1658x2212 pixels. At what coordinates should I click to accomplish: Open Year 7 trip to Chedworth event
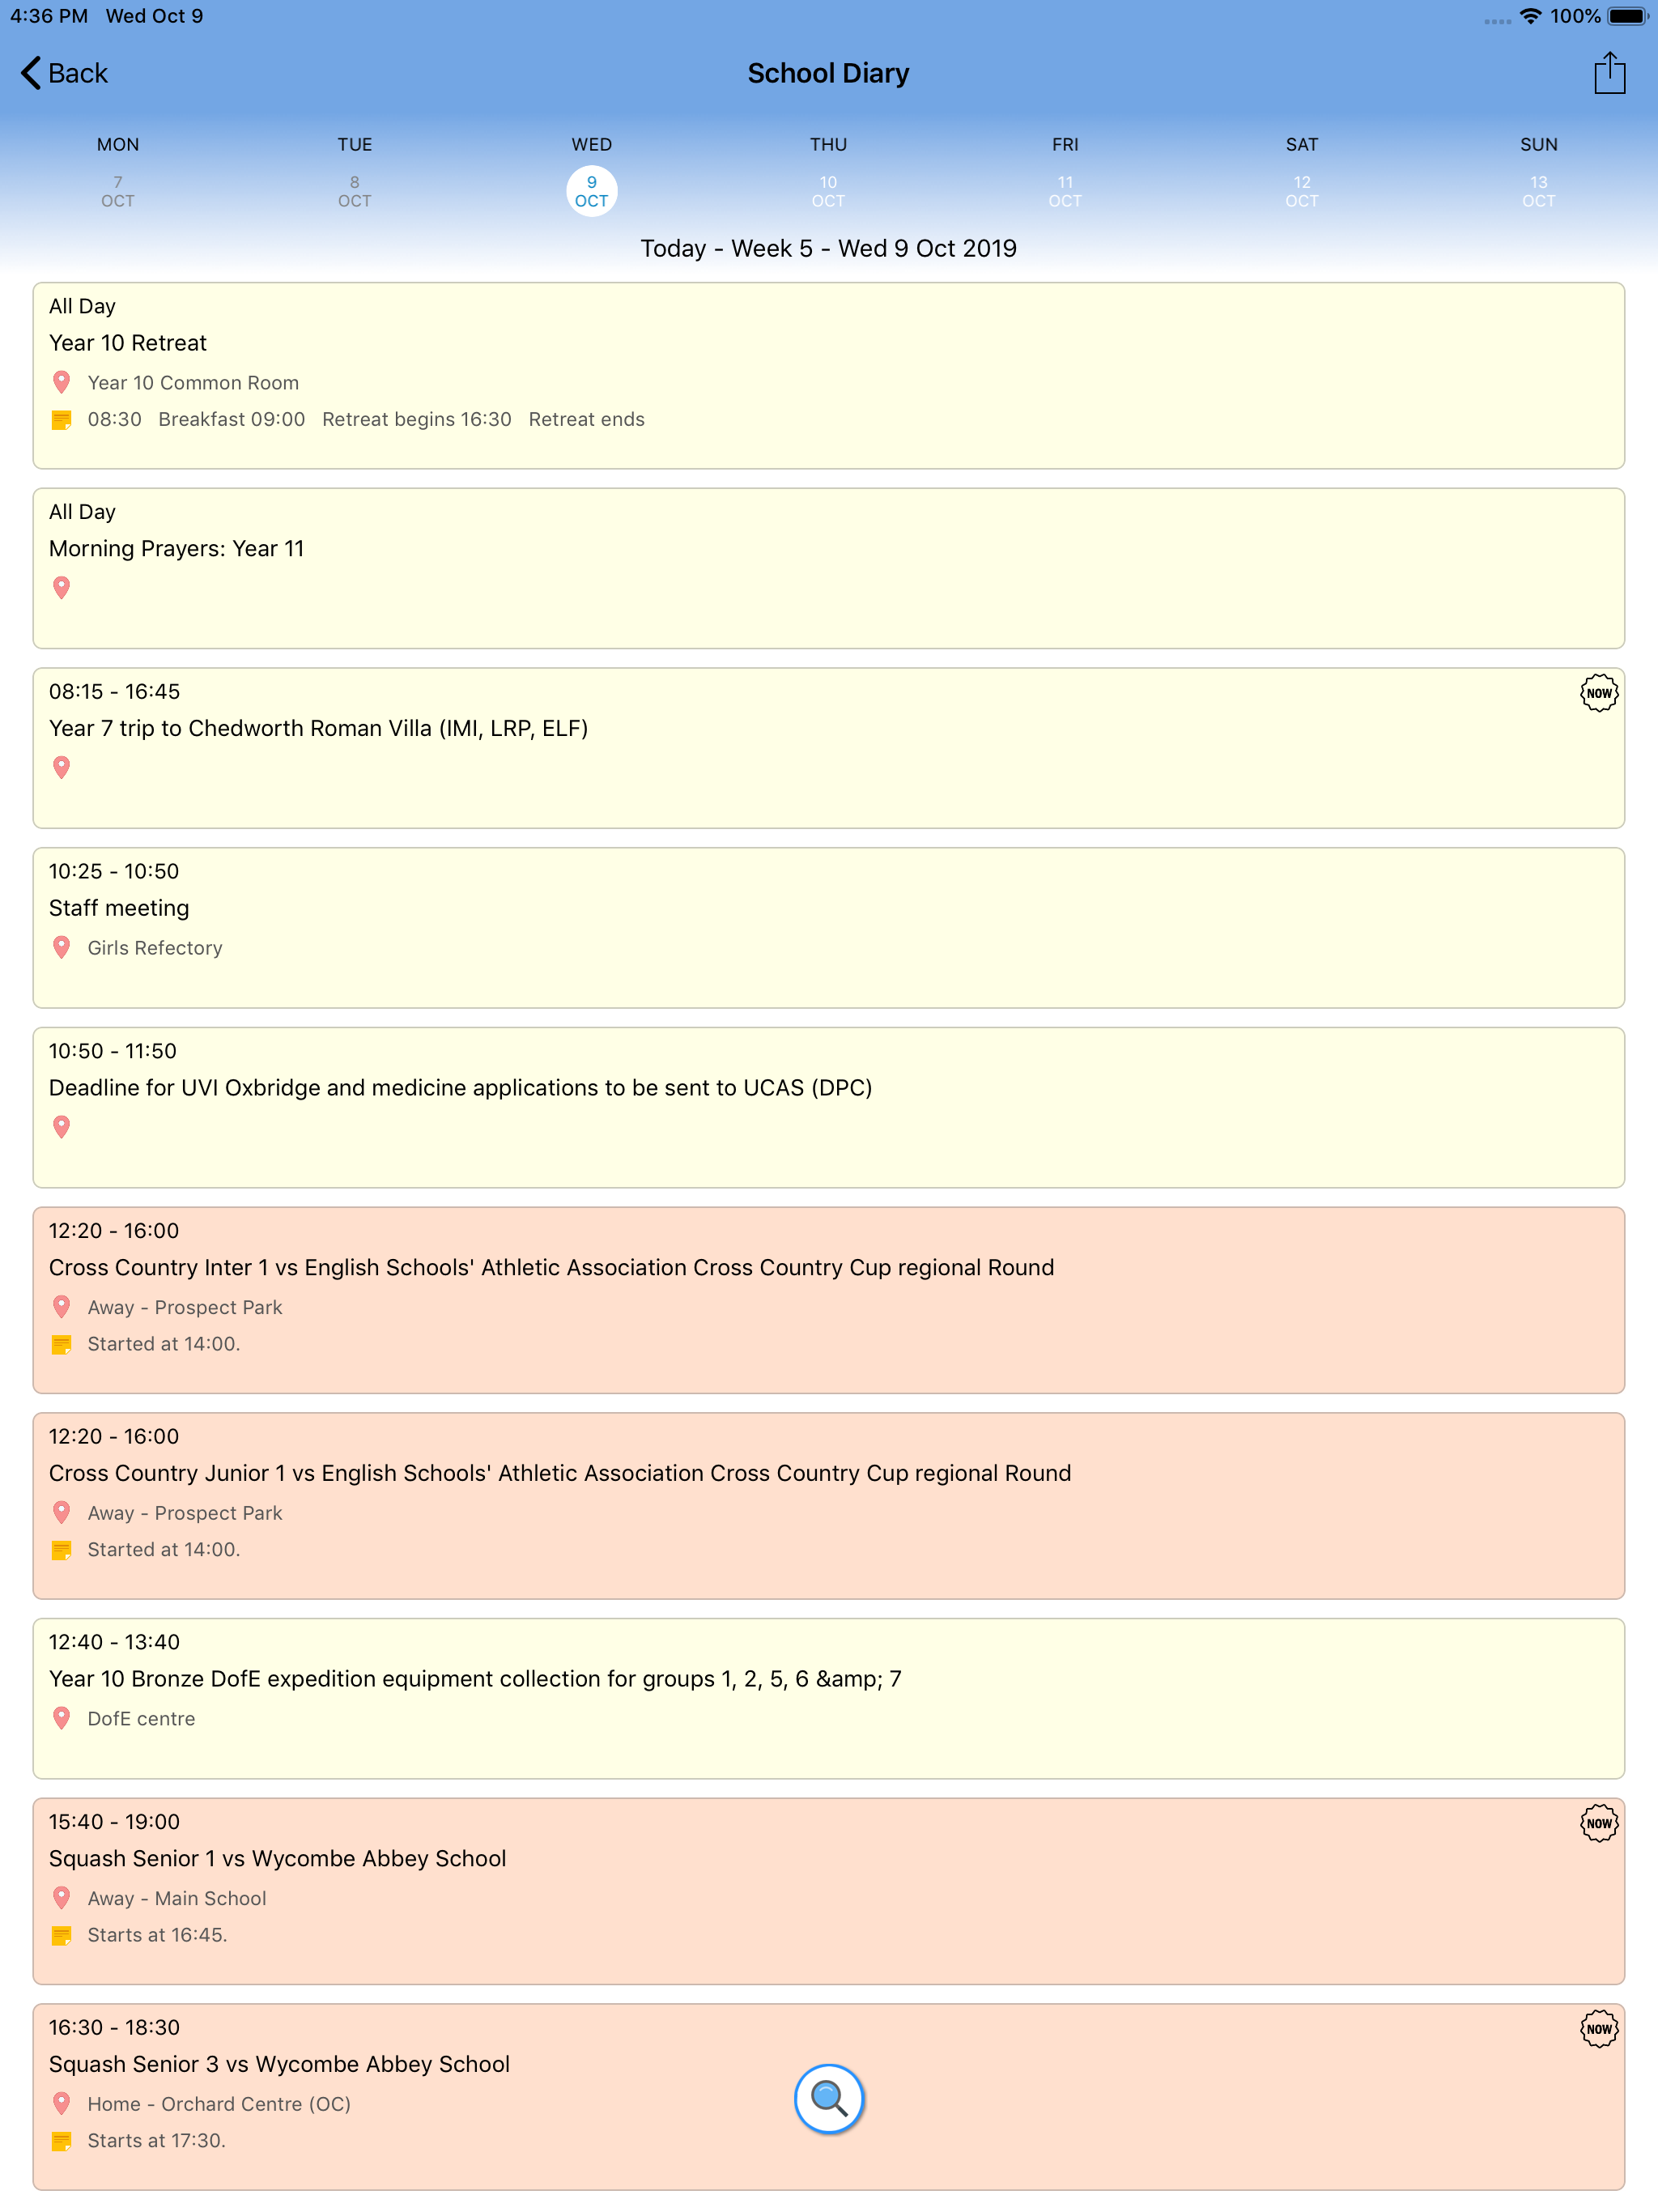[x=828, y=748]
